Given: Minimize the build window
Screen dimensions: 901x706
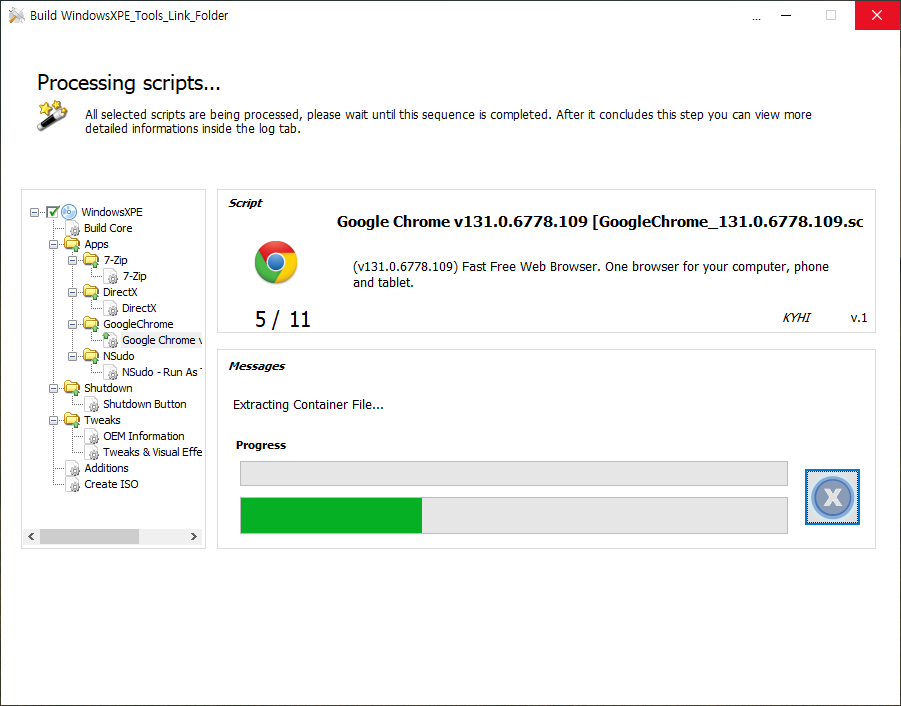Looking at the screenshot, I should click(786, 16).
